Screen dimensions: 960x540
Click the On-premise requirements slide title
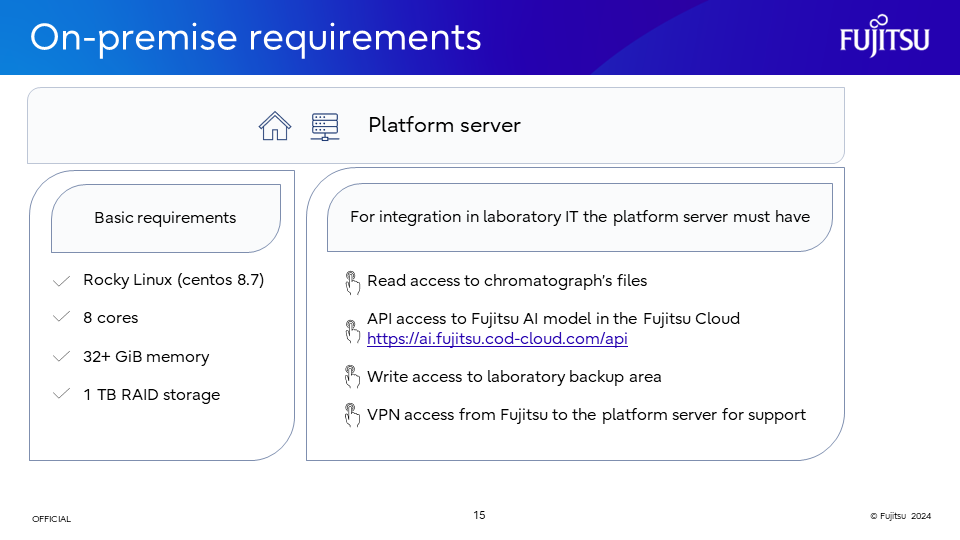(256, 37)
